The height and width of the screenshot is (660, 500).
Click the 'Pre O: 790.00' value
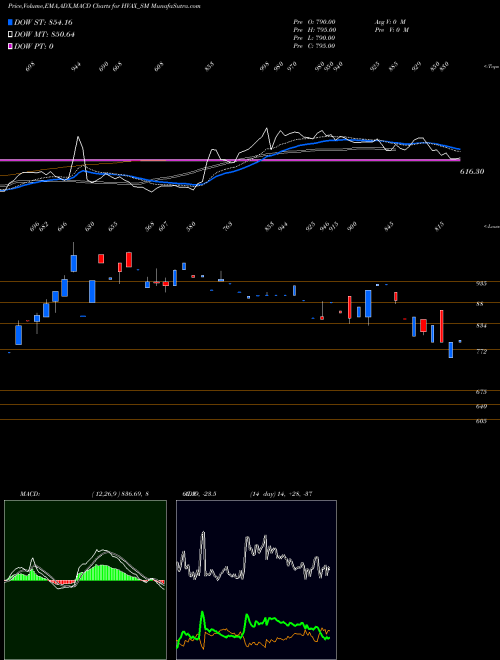pyautogui.click(x=314, y=22)
